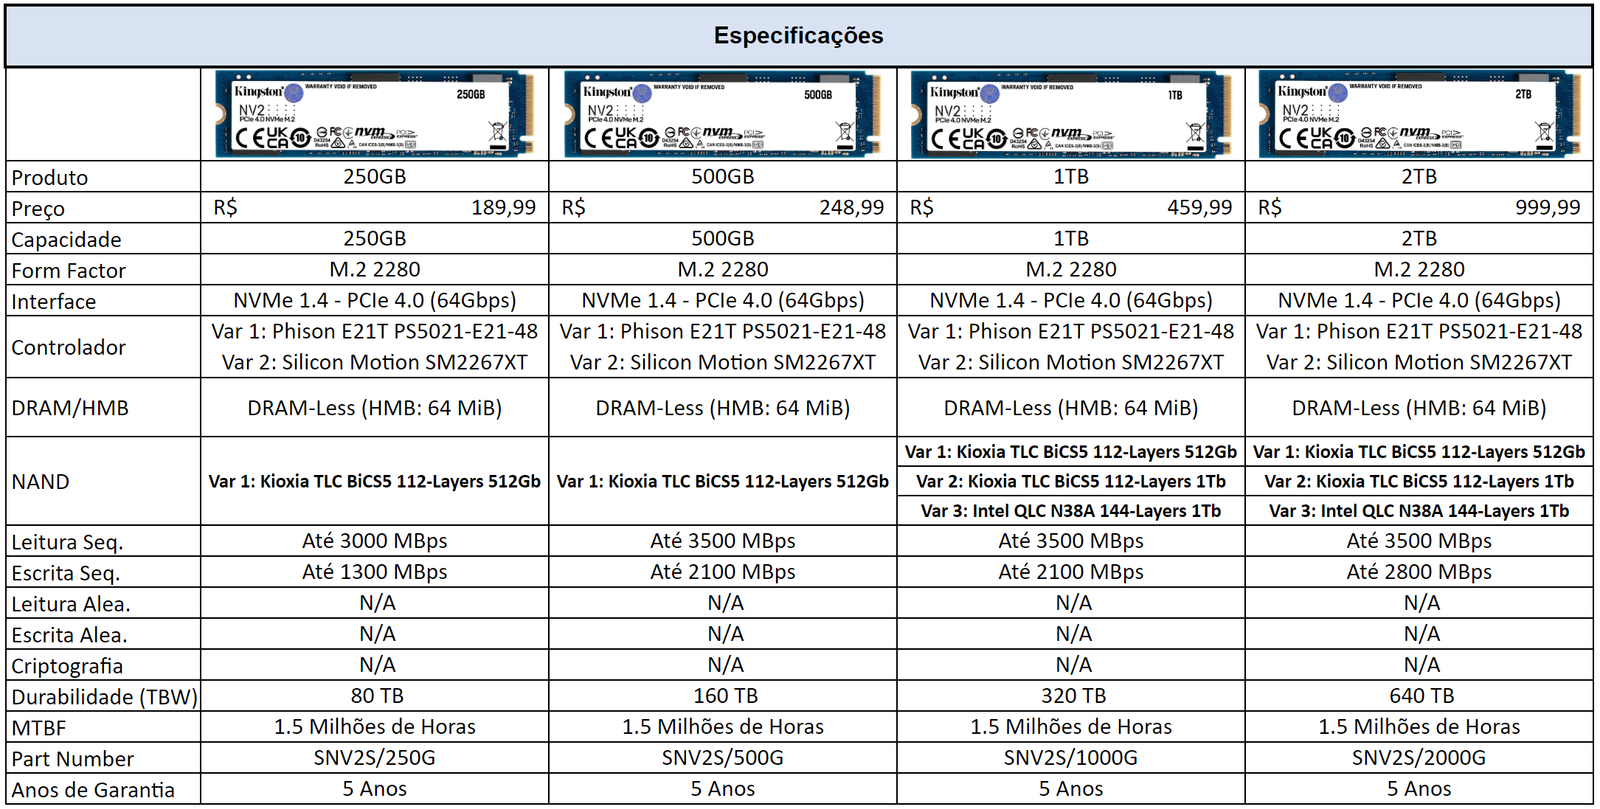
Task: Click the SNV2S/1000G part number cell
Action: pyautogui.click(x=1071, y=758)
